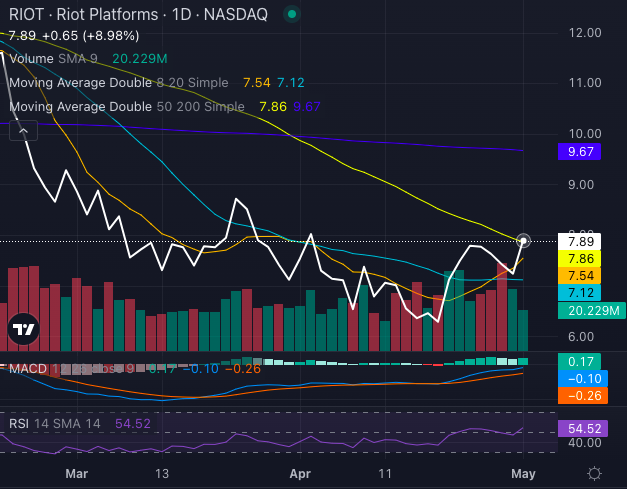Viewport: 627px width, 489px height.
Task: Click the 9.00 price scale value
Action: click(x=581, y=185)
